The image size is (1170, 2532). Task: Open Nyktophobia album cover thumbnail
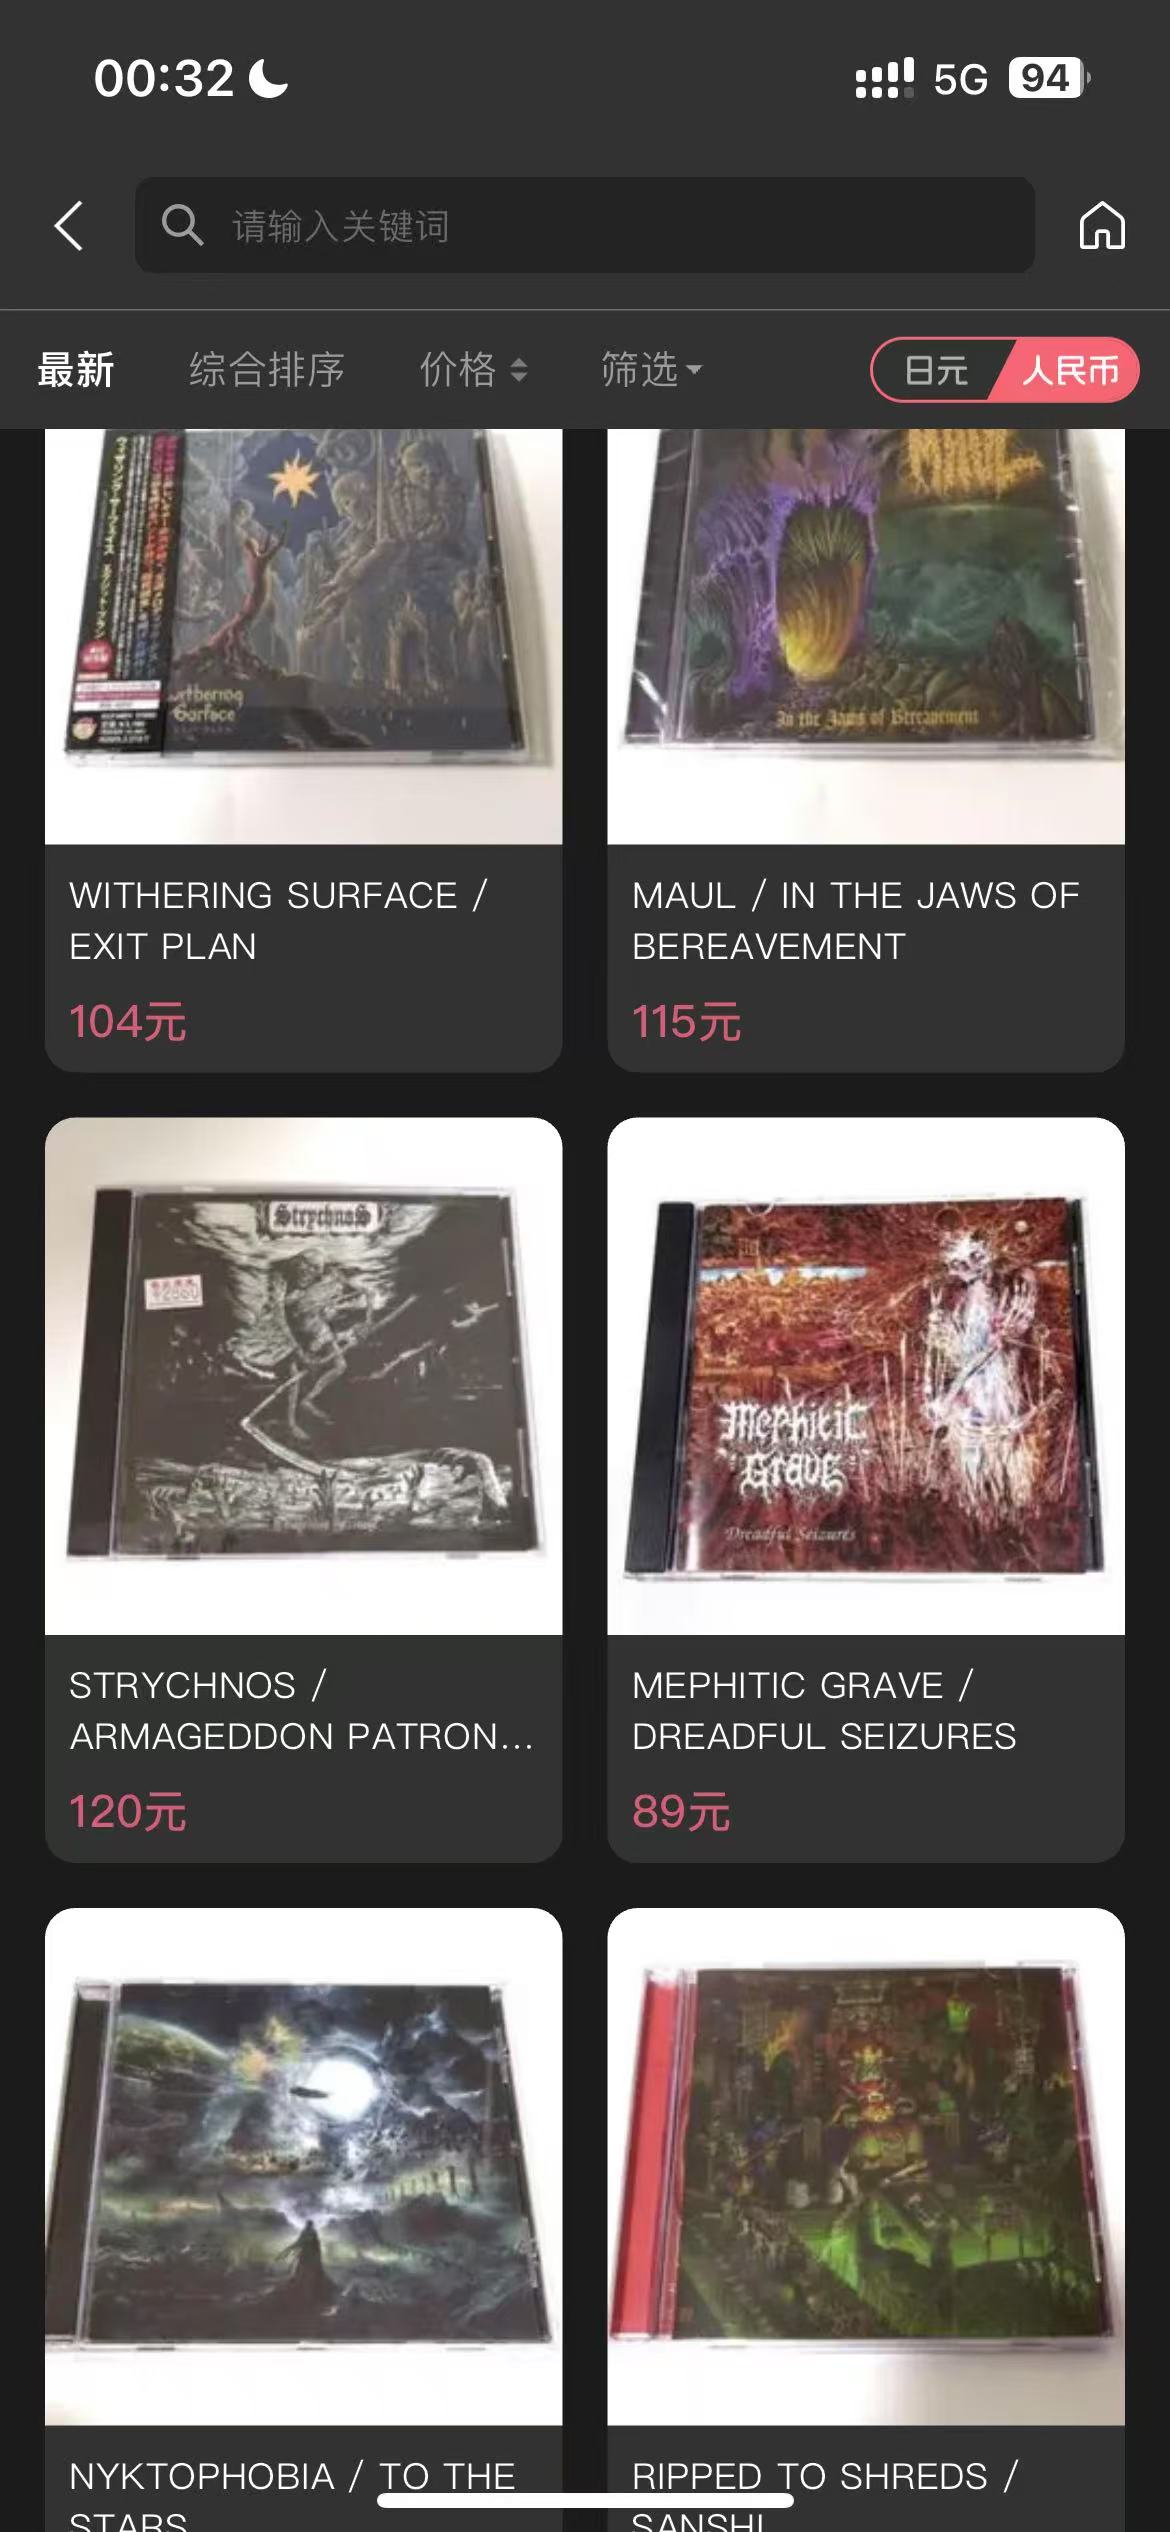(303, 2166)
